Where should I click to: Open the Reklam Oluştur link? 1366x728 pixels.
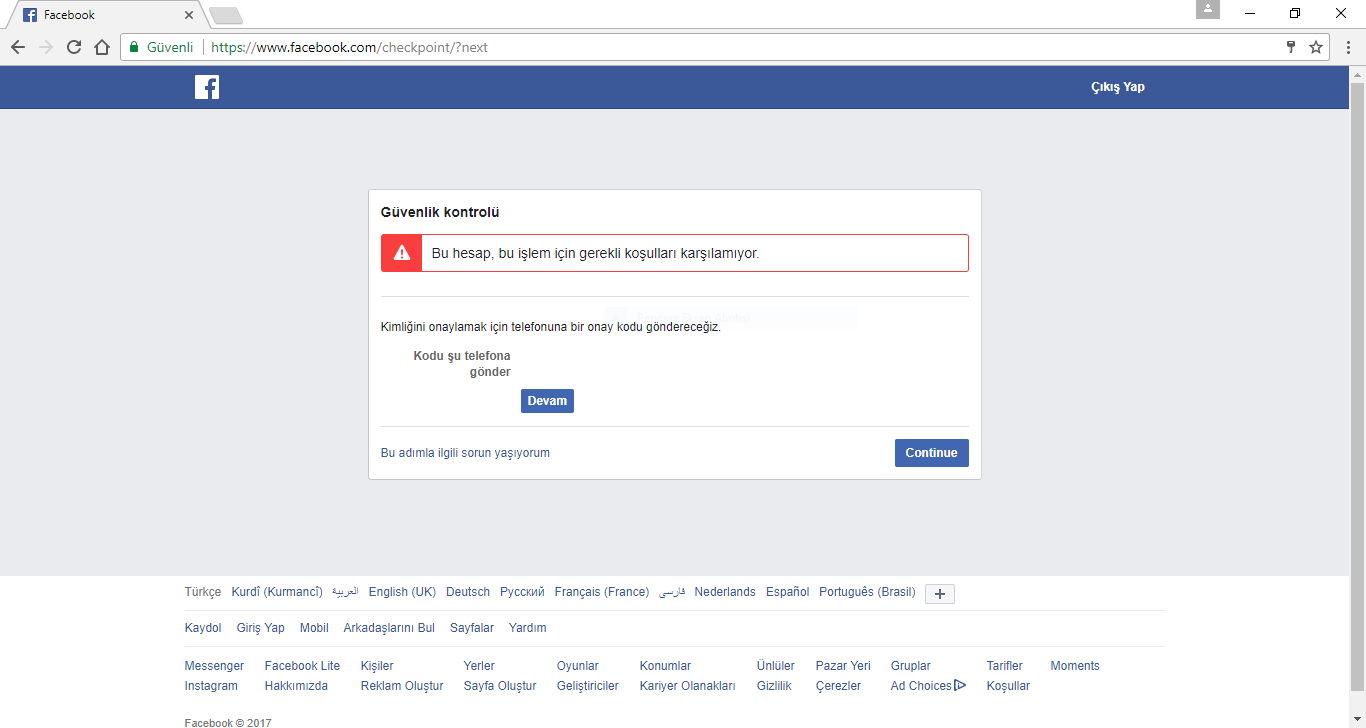coord(402,686)
